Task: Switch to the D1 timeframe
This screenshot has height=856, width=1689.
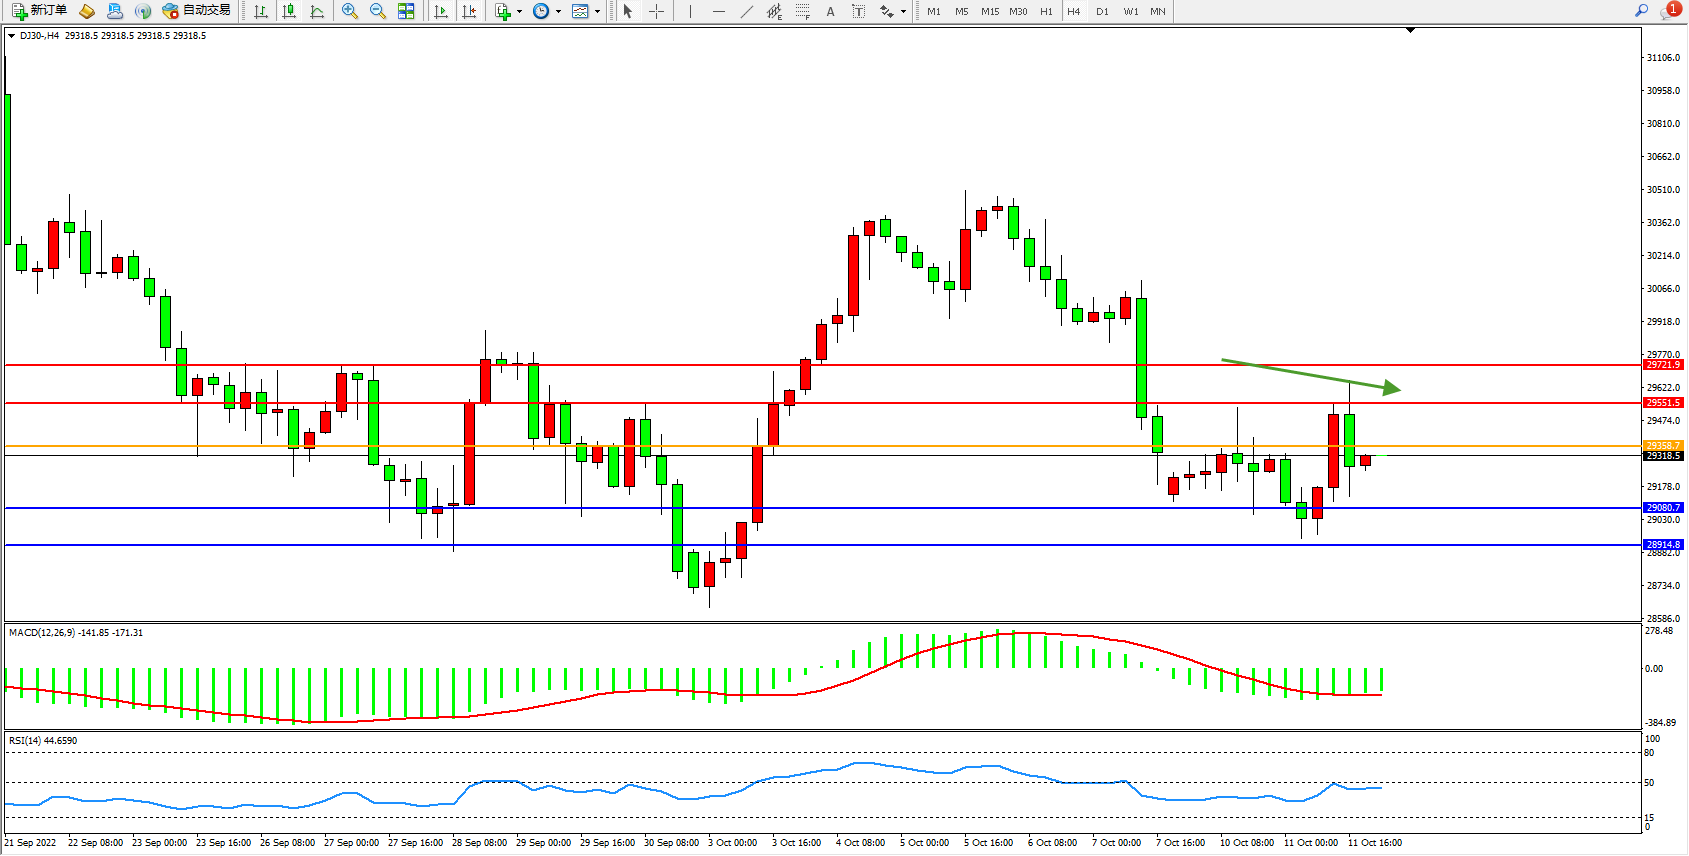Action: tap(1102, 12)
